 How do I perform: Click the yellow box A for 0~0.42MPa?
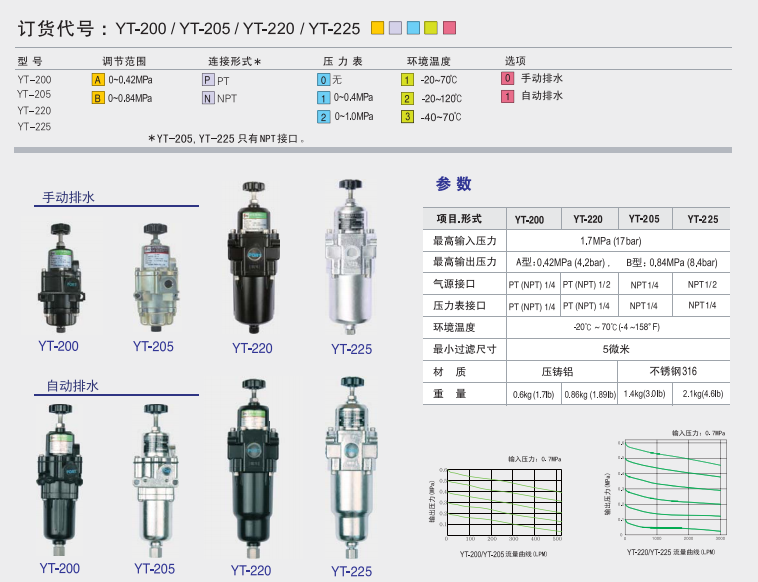point(98,79)
